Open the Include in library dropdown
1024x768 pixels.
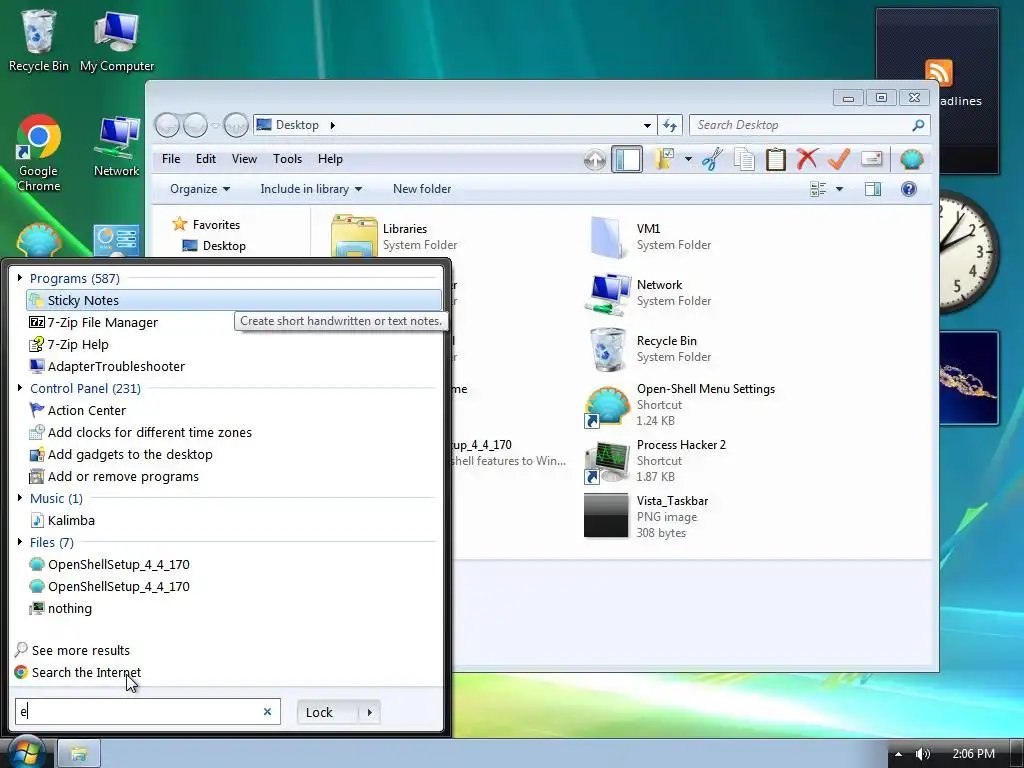point(311,189)
